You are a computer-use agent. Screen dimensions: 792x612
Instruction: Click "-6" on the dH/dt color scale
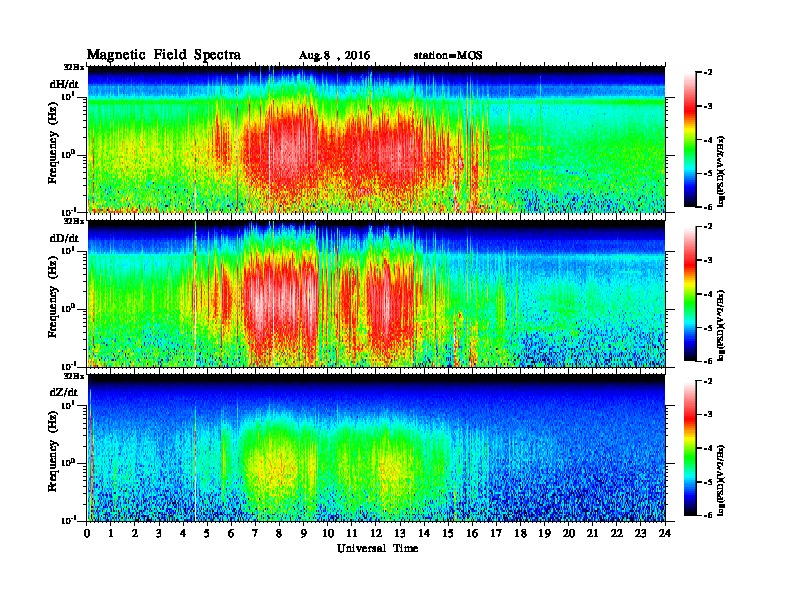[x=708, y=207]
